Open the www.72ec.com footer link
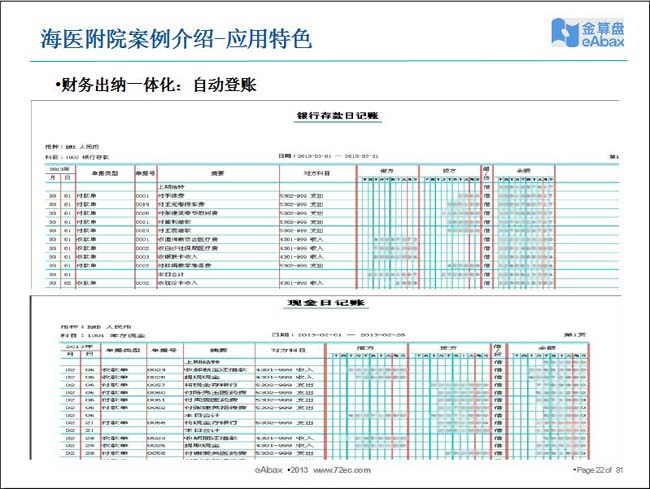 [x=342, y=470]
